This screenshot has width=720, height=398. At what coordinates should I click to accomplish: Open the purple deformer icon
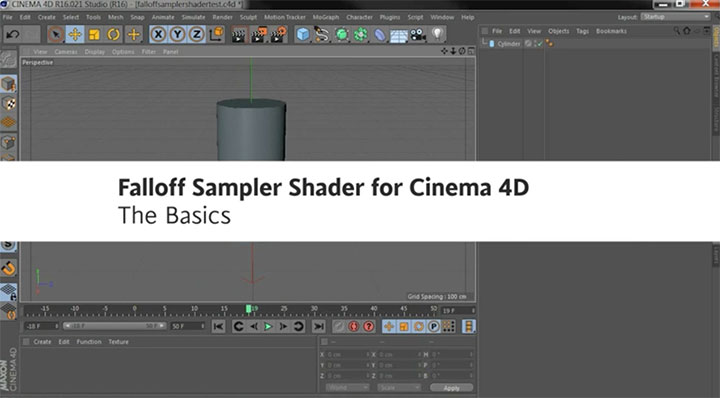[380, 34]
